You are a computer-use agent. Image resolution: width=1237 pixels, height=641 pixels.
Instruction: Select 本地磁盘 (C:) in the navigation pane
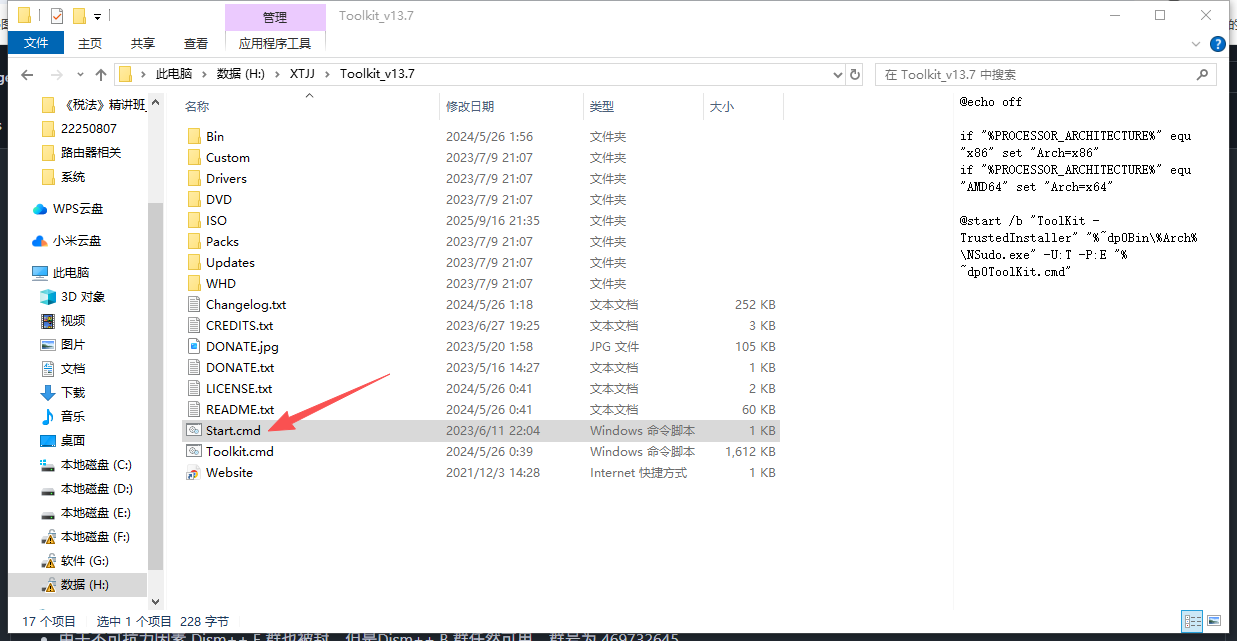pos(96,465)
